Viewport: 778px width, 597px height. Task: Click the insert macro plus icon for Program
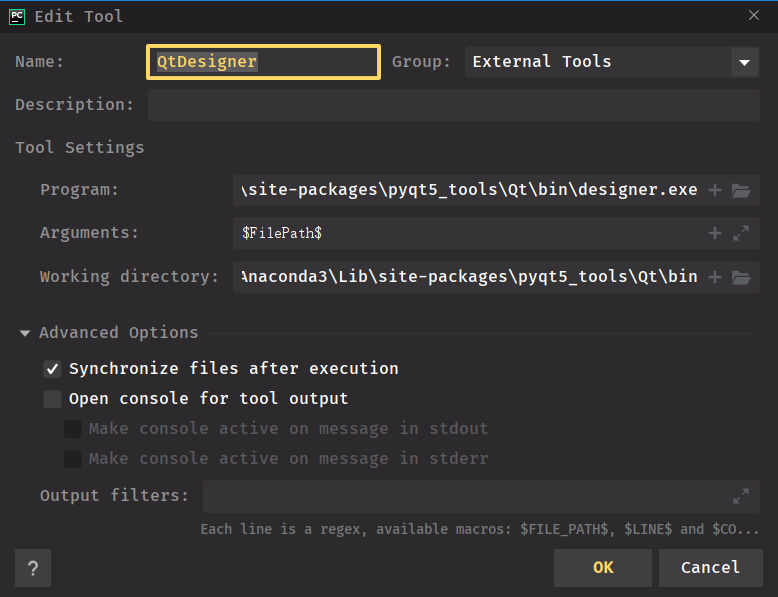pyautogui.click(x=714, y=190)
